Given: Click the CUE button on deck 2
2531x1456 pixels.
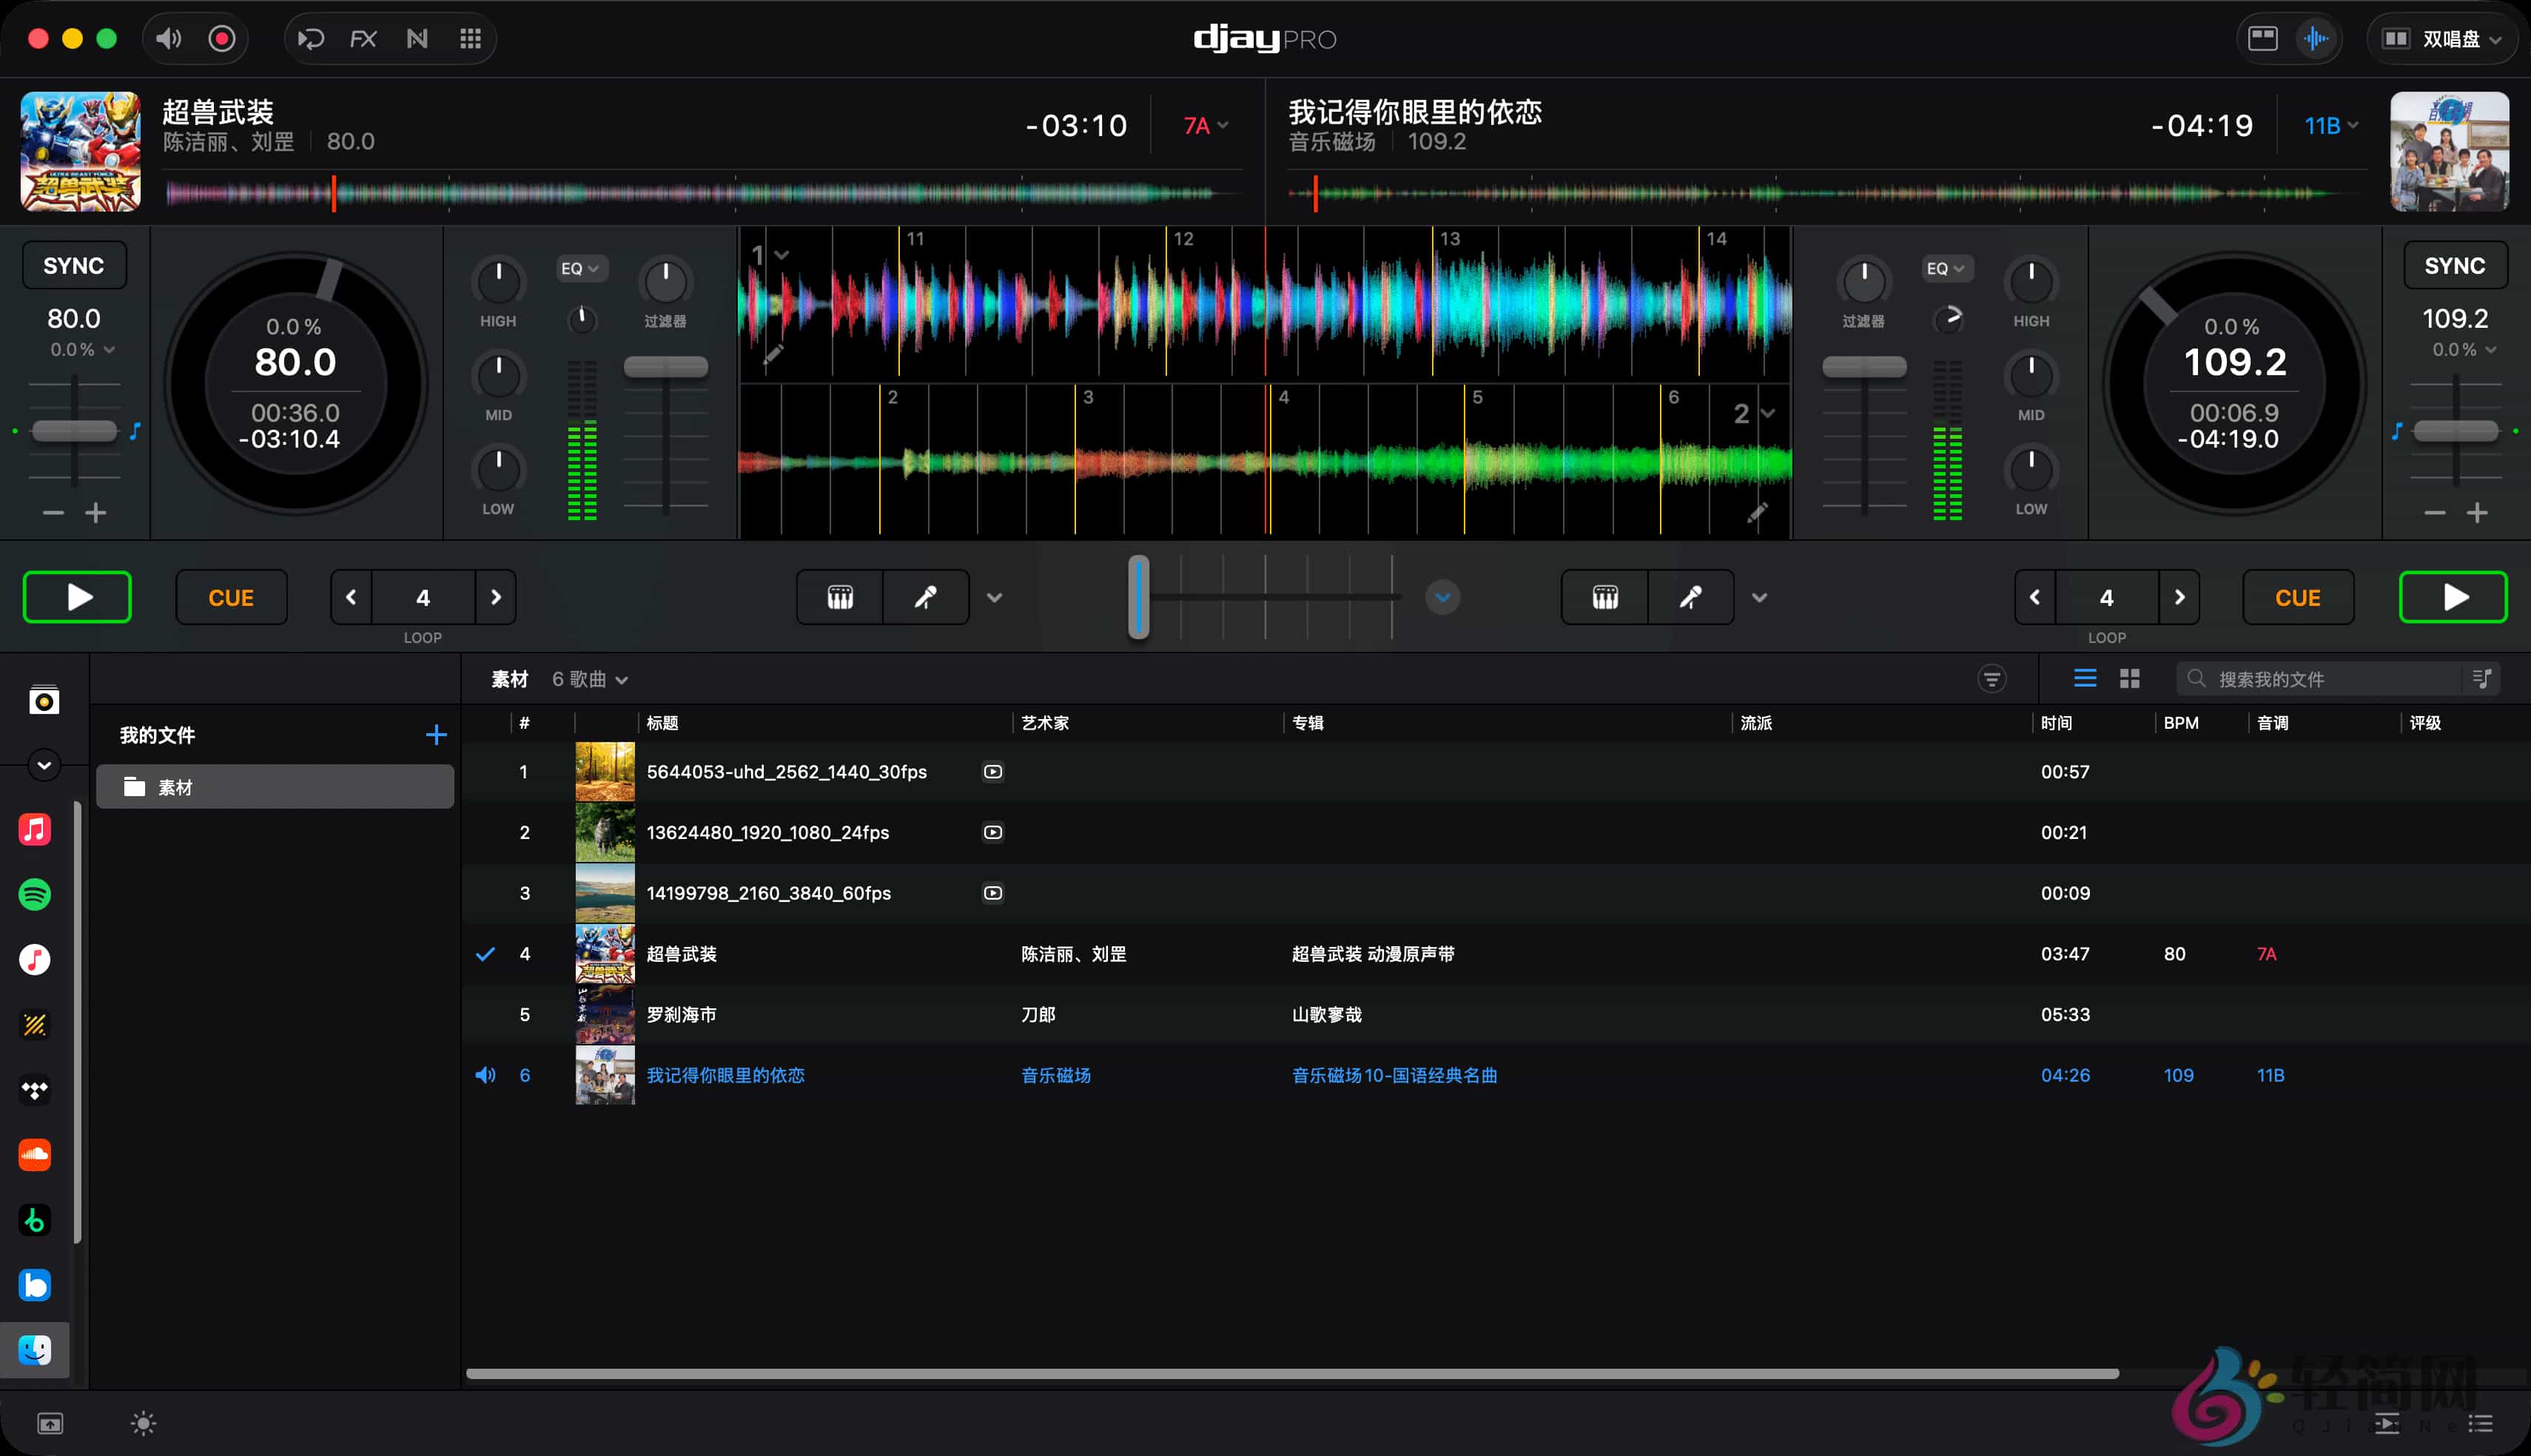Looking at the screenshot, I should tap(2297, 597).
